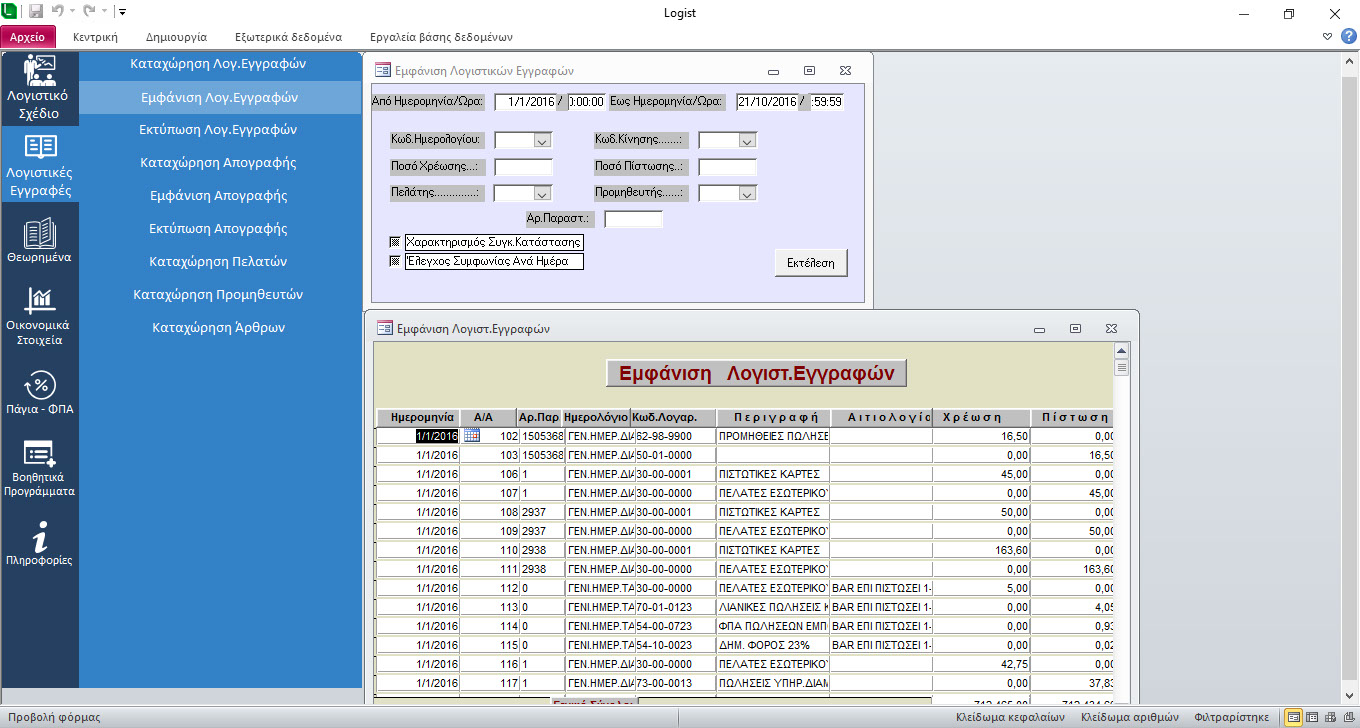Image resolution: width=1360 pixels, height=728 pixels.
Task: Open the Αρχείο menu tab
Action: point(27,37)
